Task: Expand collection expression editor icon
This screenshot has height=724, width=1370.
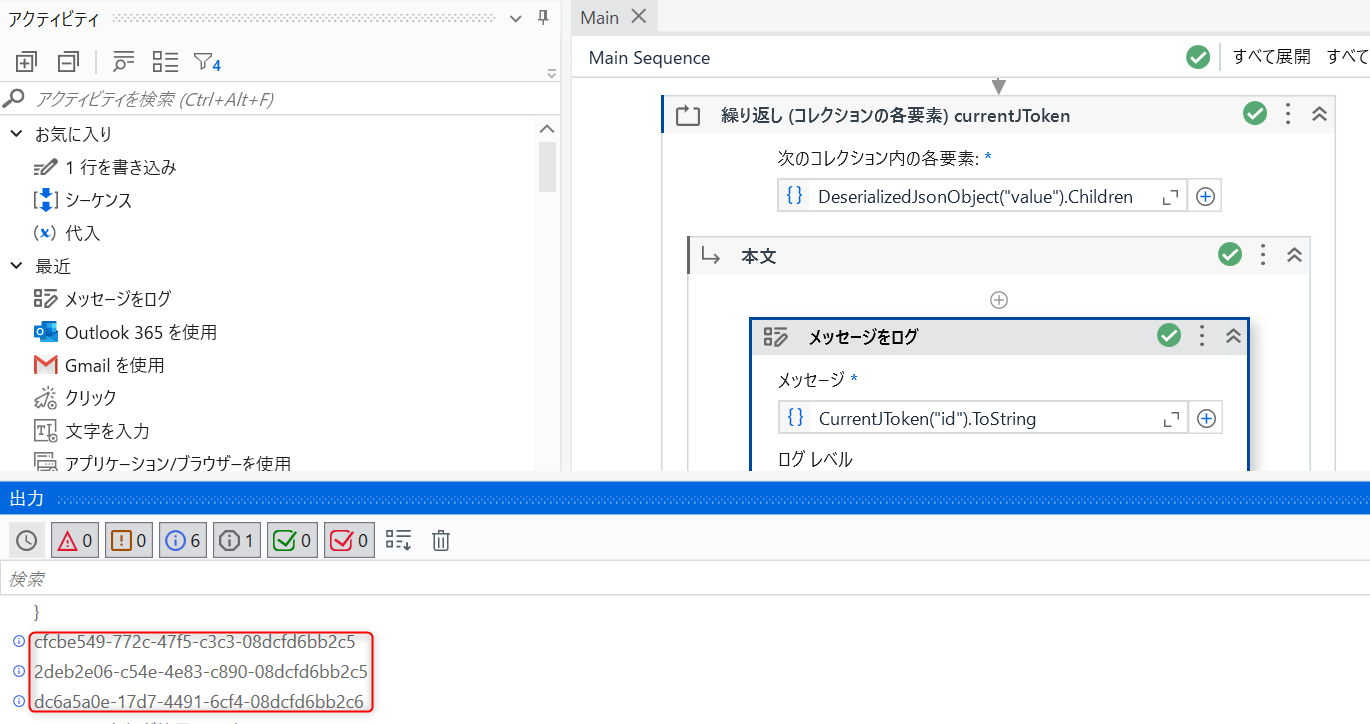Action: tap(1171, 197)
